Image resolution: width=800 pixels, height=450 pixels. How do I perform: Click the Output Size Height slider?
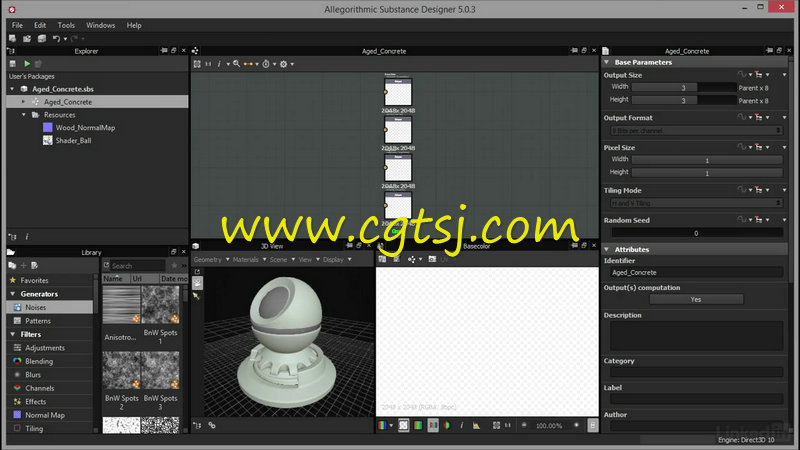pos(684,101)
